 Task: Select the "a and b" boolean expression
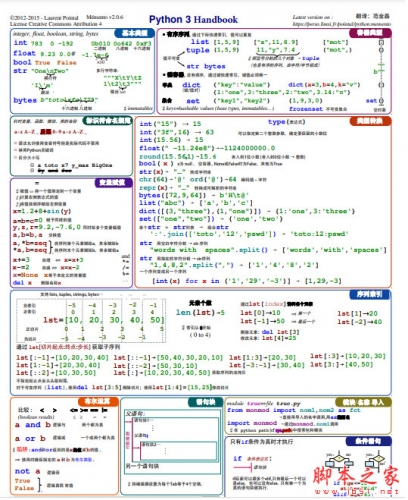33,425
